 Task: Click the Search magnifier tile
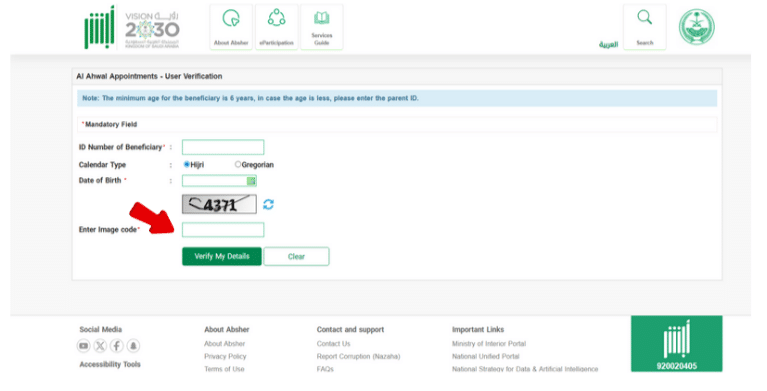pyautogui.click(x=645, y=27)
